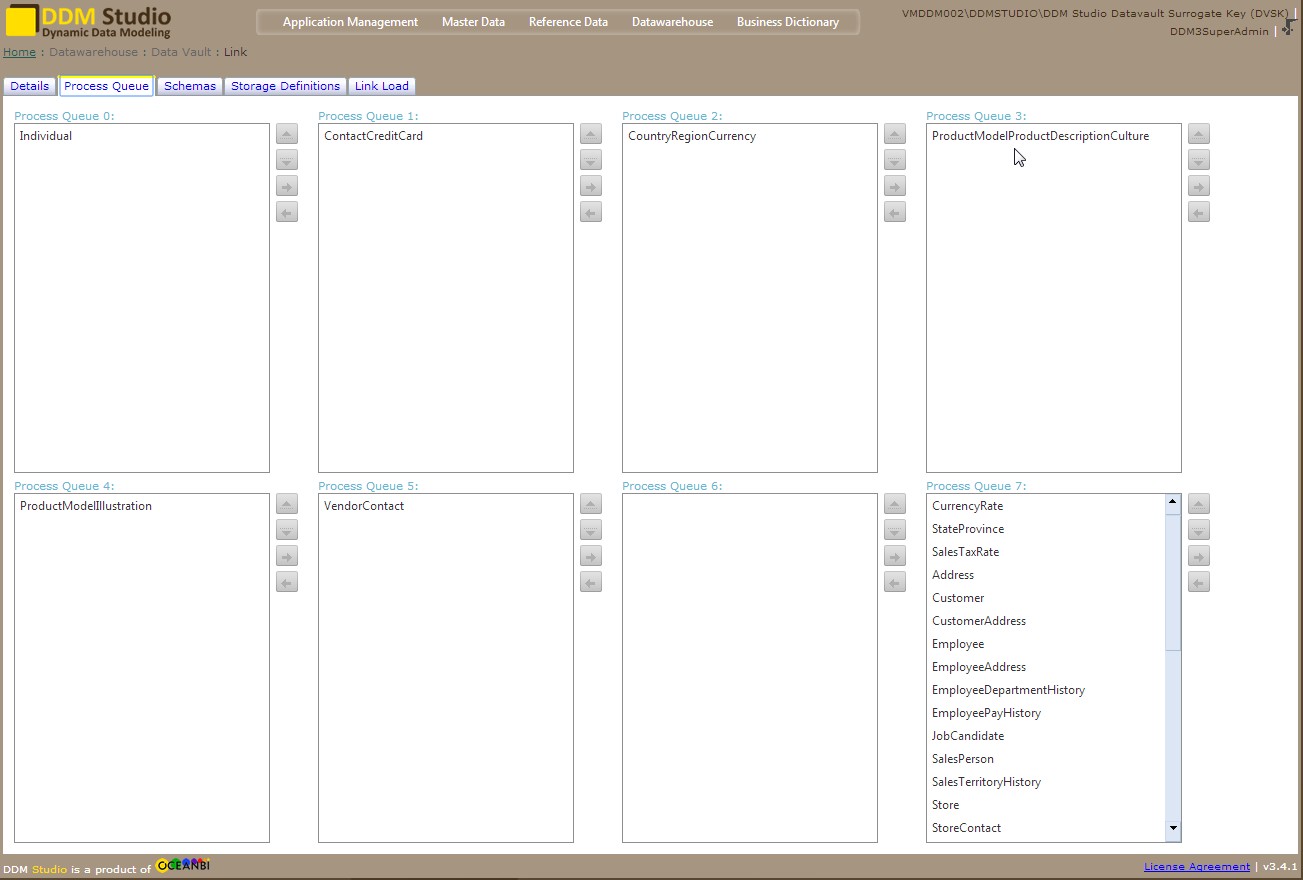1303x880 pixels.
Task: Click left-arrow button beside Process Queue 7
Action: [1199, 582]
